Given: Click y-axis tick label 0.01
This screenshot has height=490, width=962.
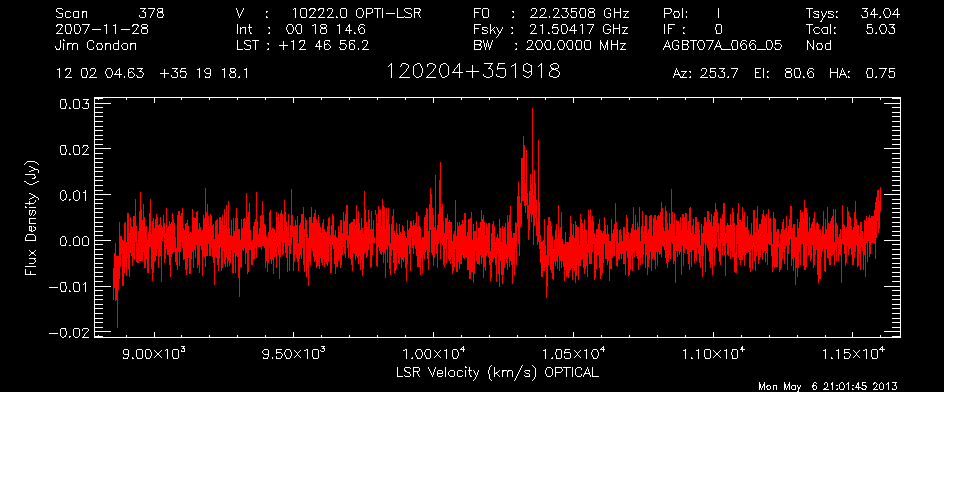Looking at the screenshot, I should click(74, 196).
